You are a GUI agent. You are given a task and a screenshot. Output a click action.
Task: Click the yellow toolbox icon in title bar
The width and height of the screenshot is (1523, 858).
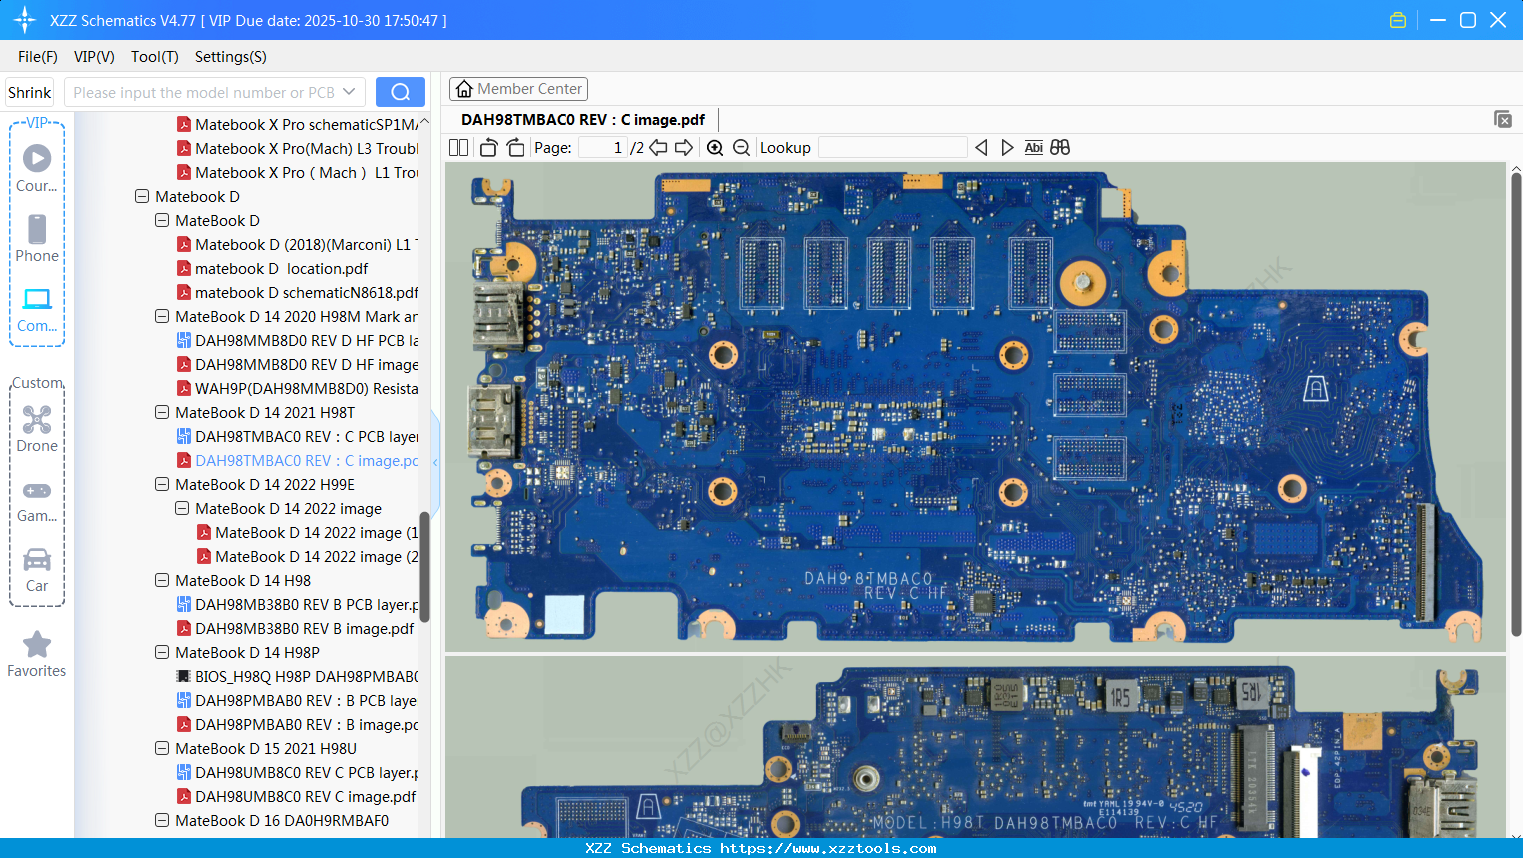(x=1398, y=20)
